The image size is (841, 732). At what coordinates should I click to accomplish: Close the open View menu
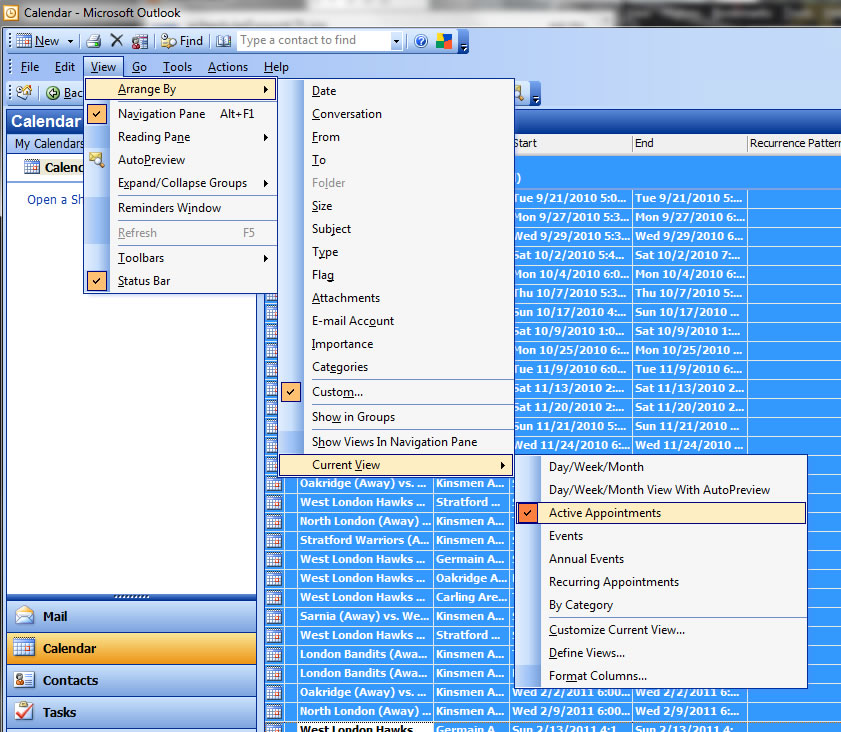(103, 67)
